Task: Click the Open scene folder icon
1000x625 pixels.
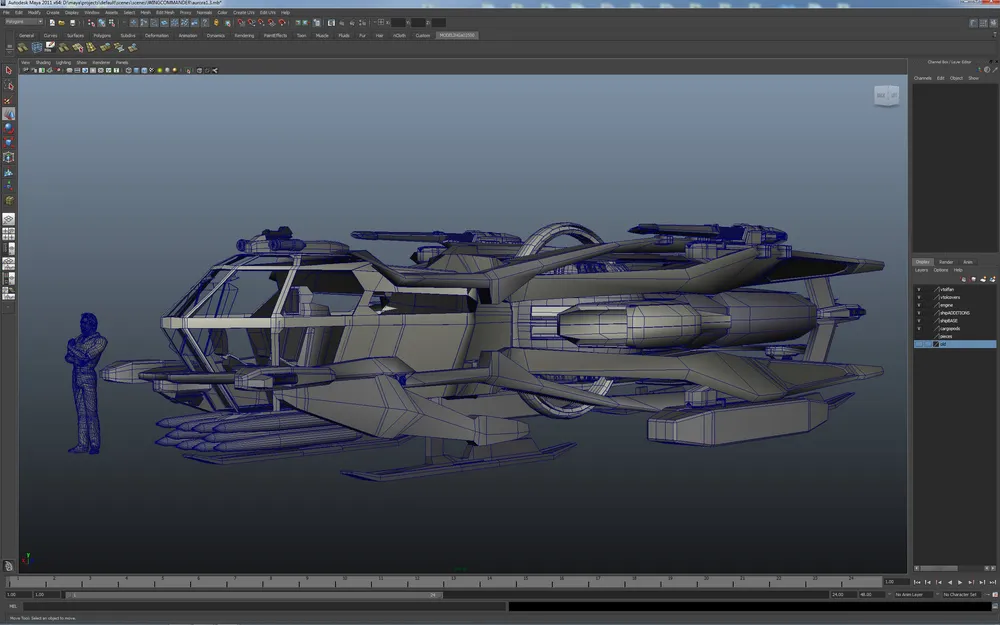Action: (62, 22)
